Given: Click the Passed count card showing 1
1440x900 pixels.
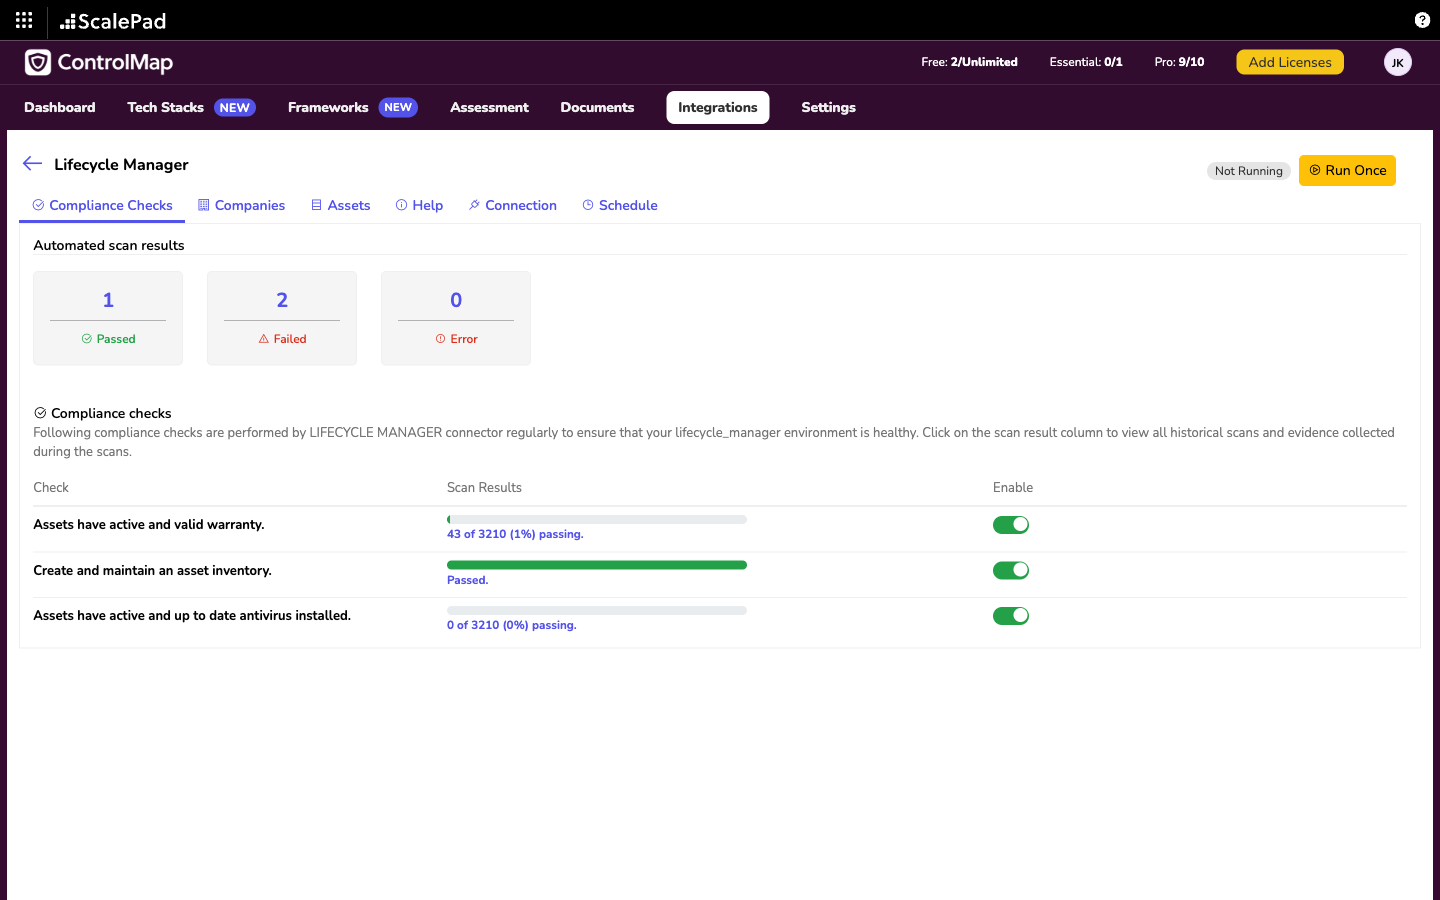Looking at the screenshot, I should tap(108, 318).
